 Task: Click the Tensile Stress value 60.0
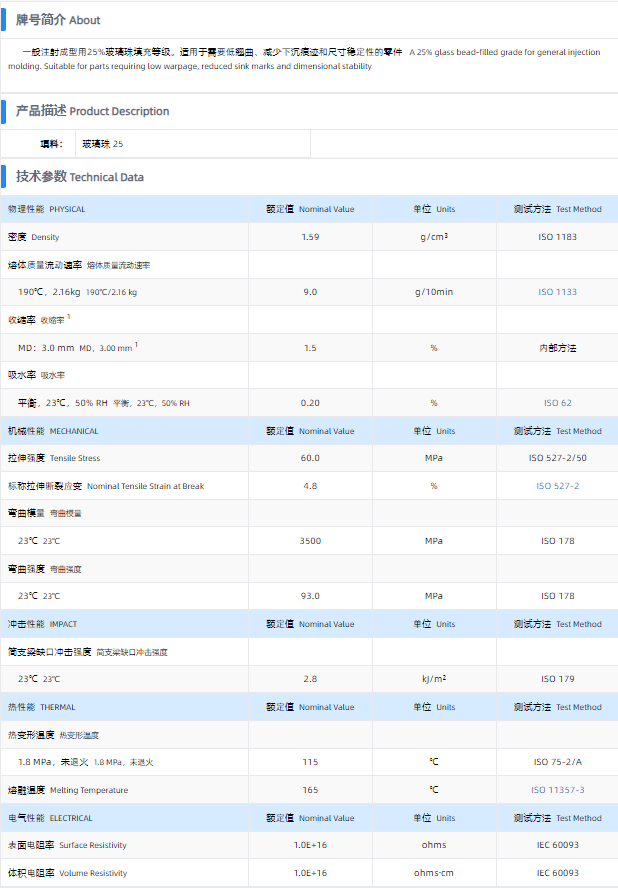coord(310,458)
